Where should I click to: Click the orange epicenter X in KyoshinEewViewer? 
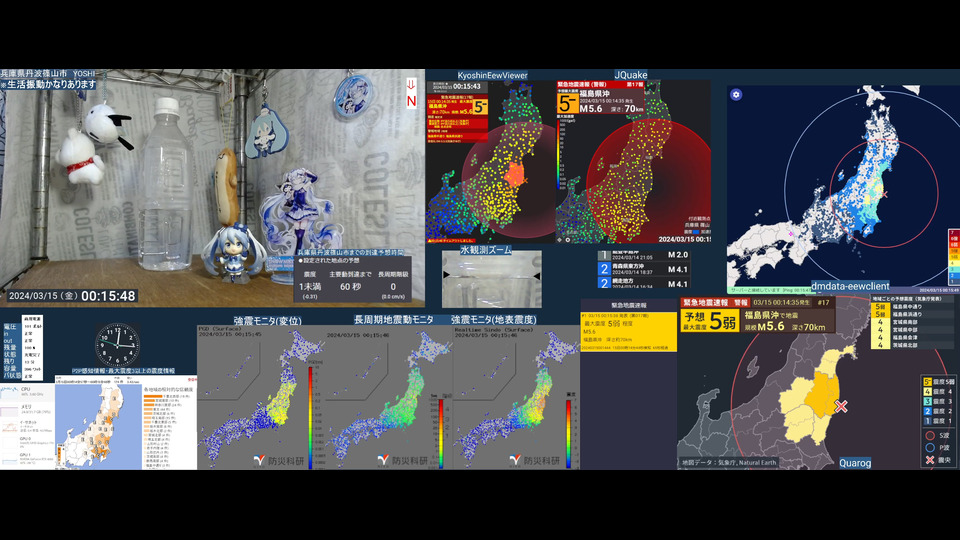(x=525, y=180)
